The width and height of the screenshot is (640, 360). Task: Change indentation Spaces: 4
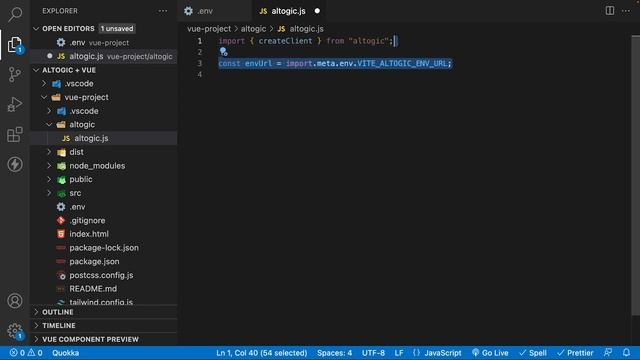[x=334, y=353]
